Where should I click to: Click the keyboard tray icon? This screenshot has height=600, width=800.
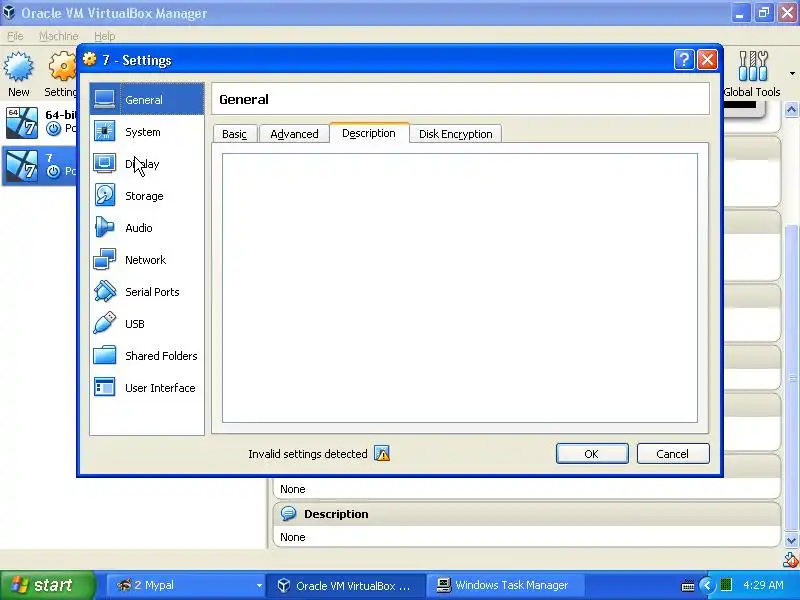[688, 585]
